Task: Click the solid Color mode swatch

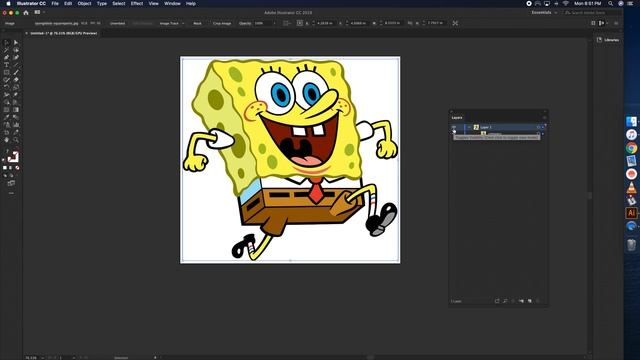Action: [x=5, y=168]
